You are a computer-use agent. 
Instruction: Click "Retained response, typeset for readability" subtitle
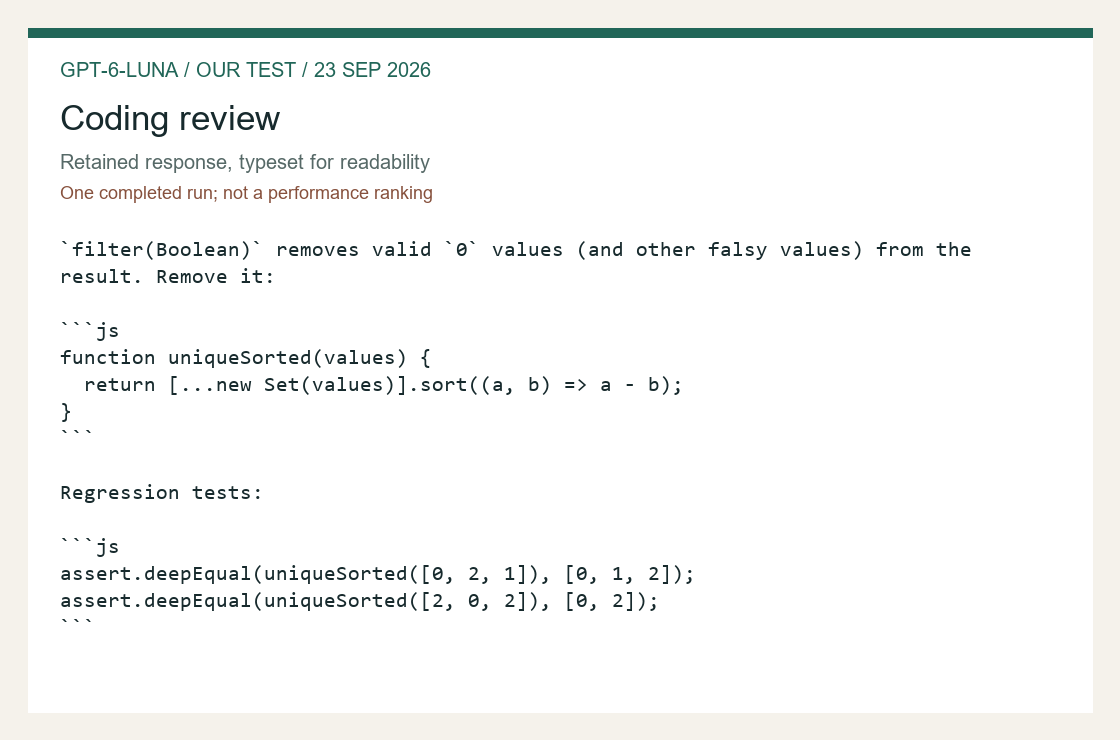pyautogui.click(x=245, y=162)
